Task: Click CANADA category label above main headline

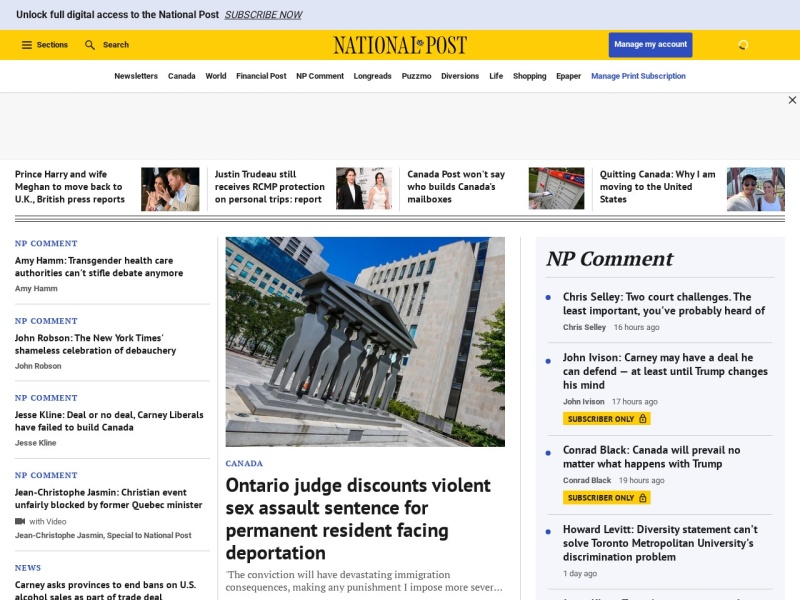Action: (x=244, y=464)
